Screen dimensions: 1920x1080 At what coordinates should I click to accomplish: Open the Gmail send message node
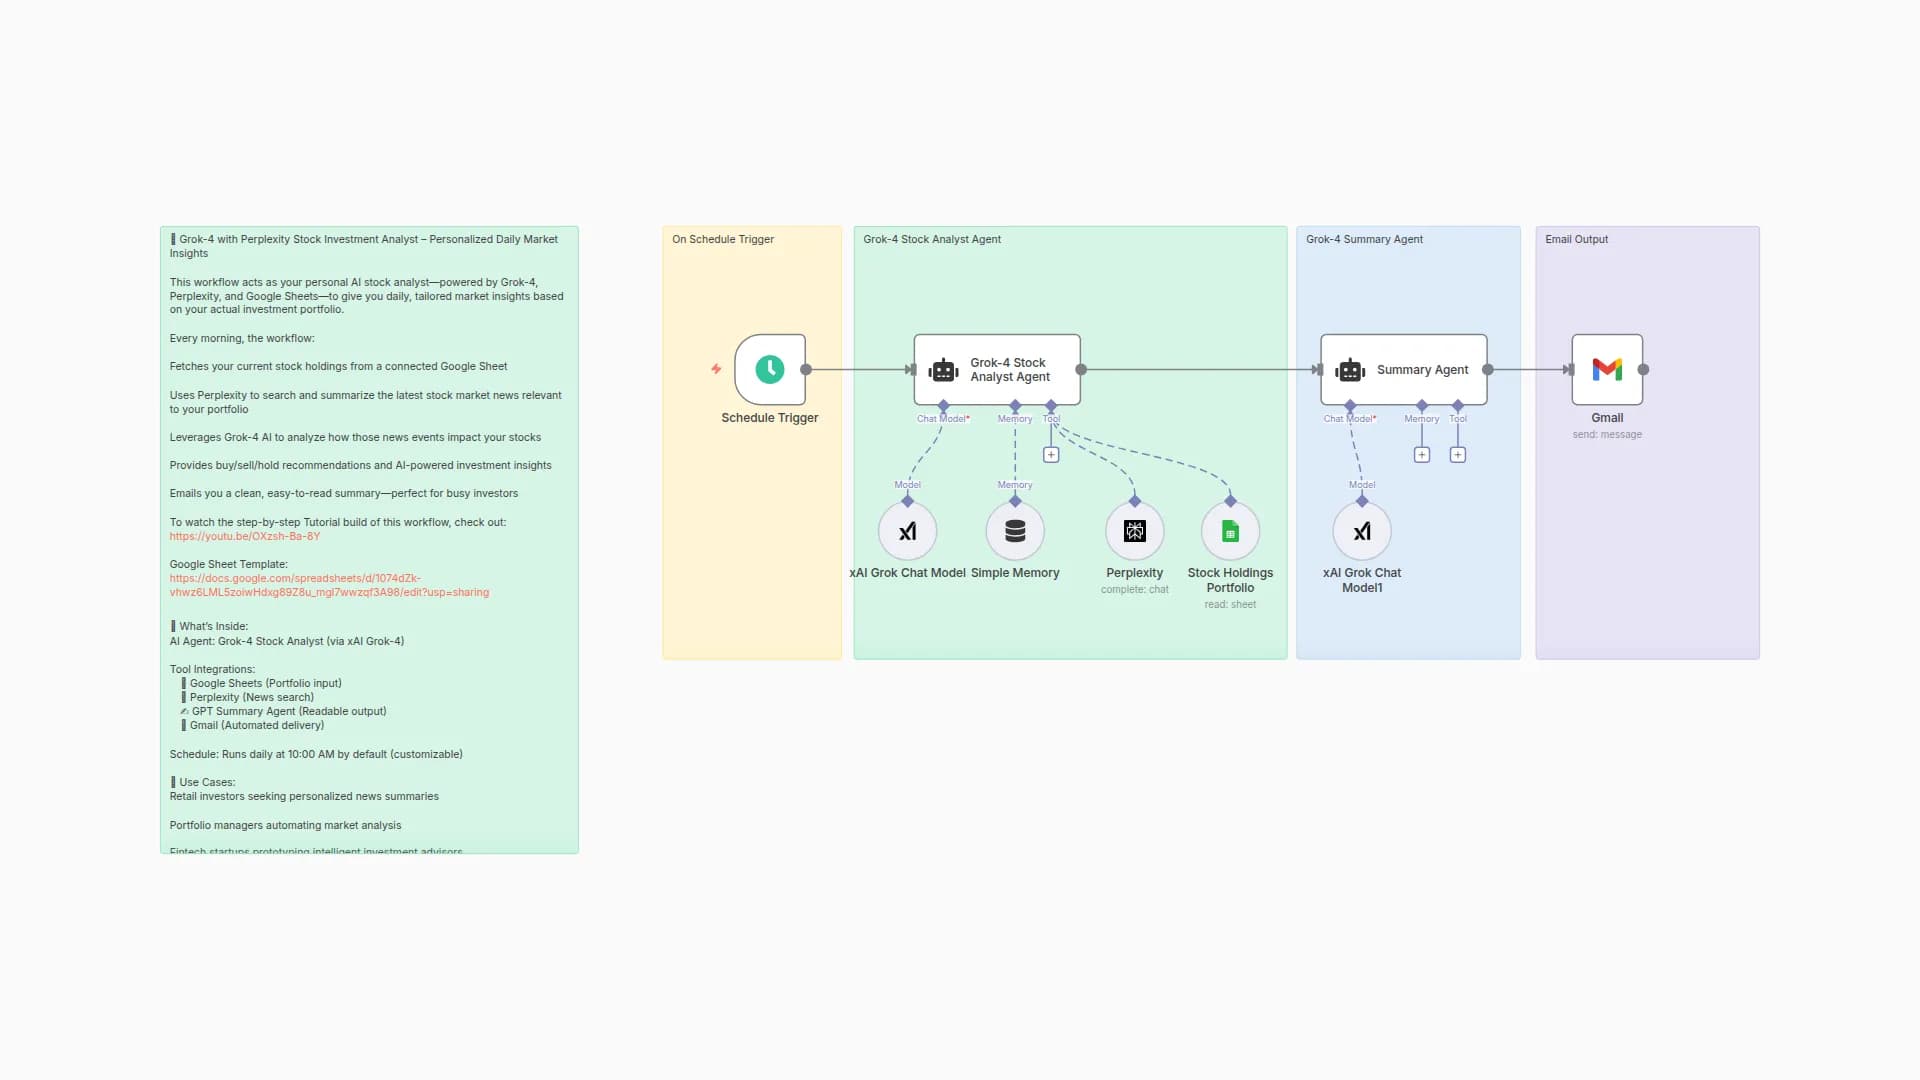click(x=1606, y=369)
